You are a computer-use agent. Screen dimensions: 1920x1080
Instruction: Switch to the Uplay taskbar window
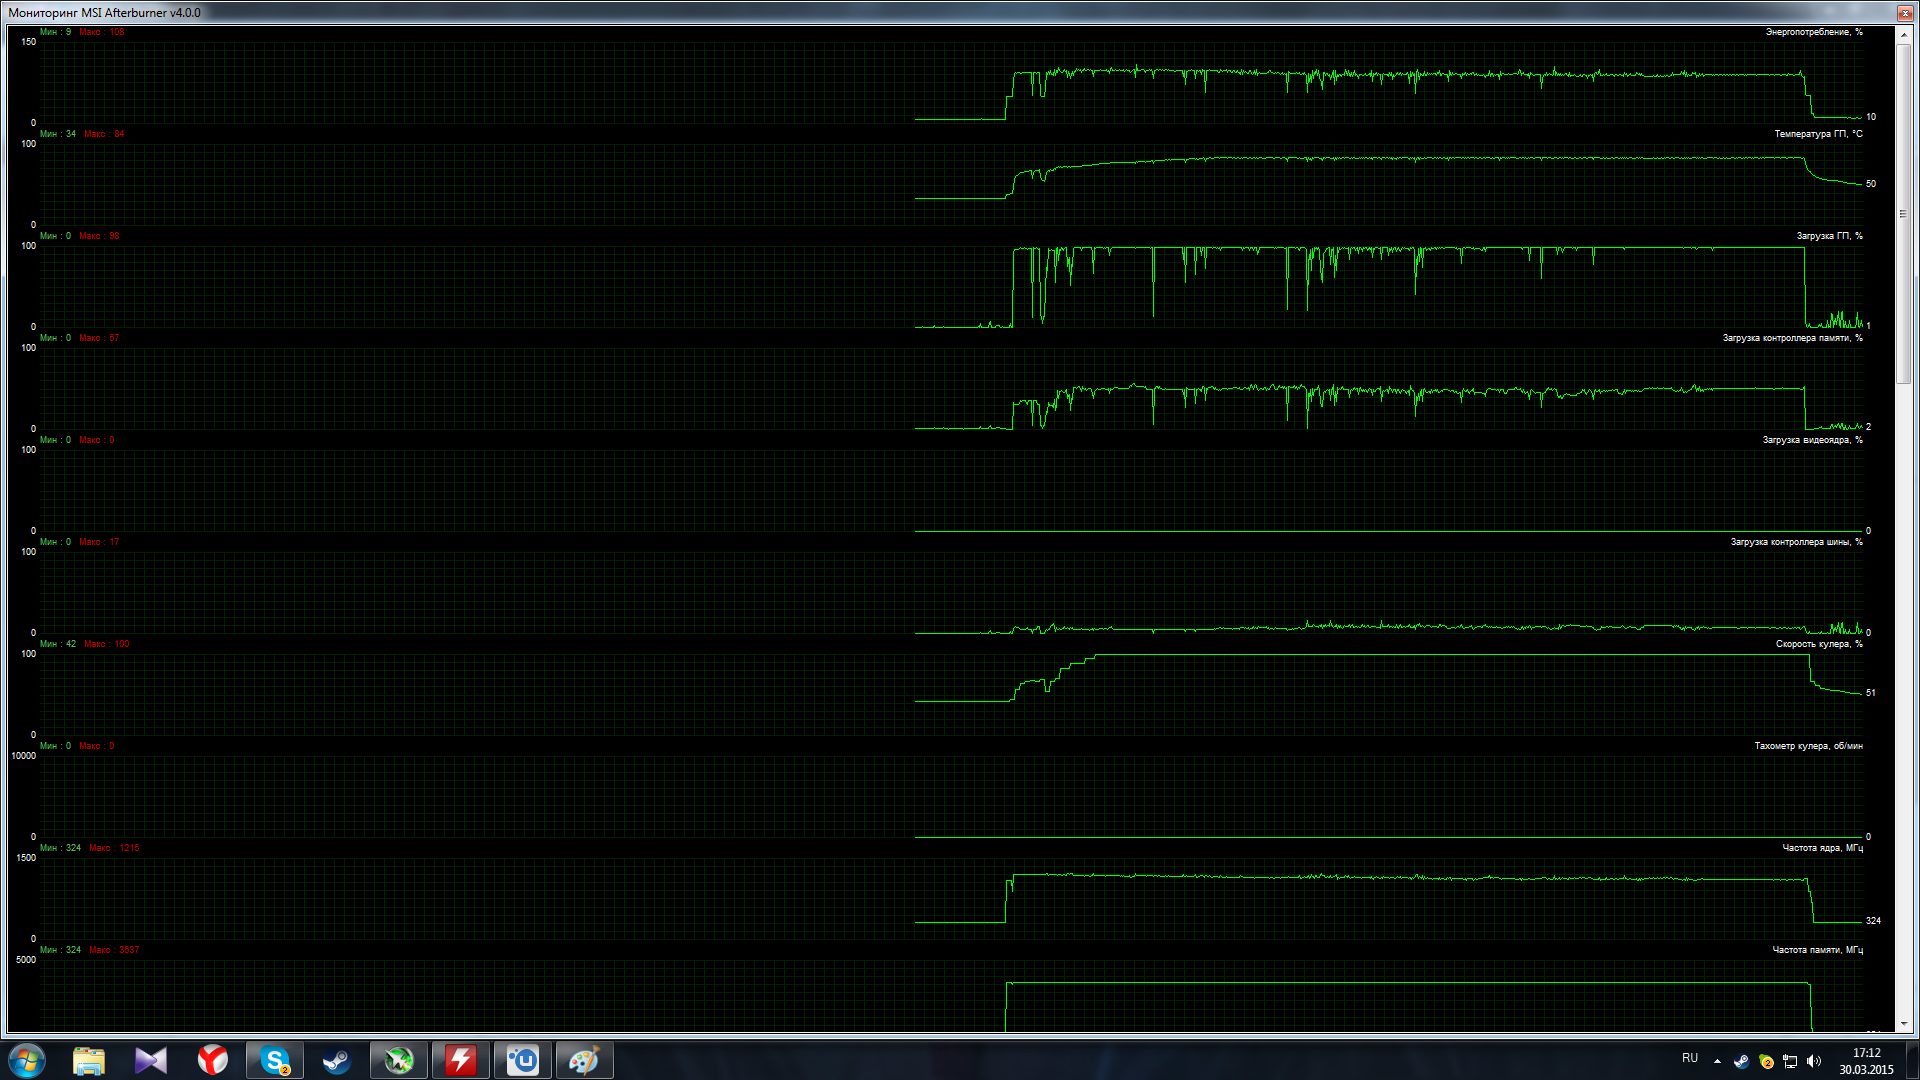pyautogui.click(x=523, y=1060)
